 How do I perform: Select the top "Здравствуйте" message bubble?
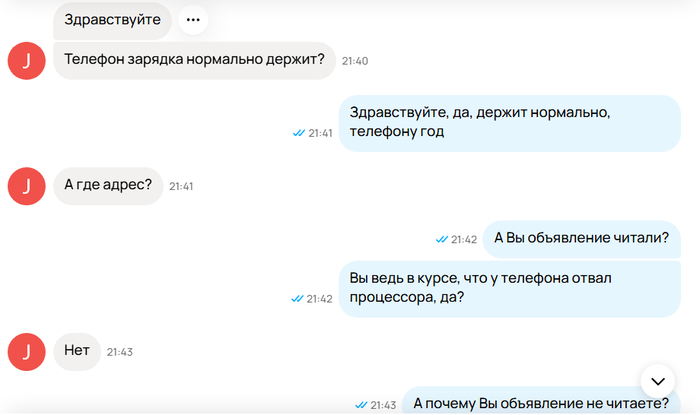pos(112,19)
